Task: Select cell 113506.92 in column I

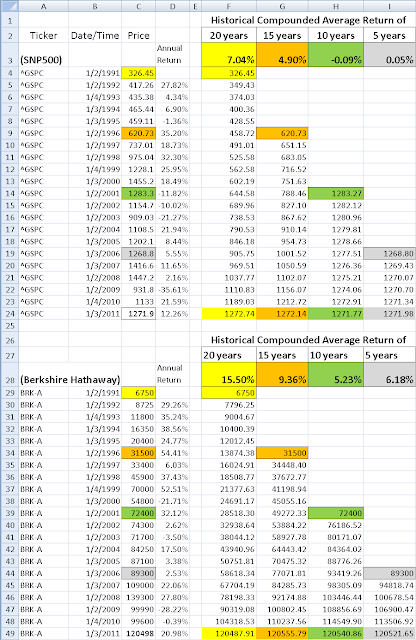Action: tap(389, 622)
